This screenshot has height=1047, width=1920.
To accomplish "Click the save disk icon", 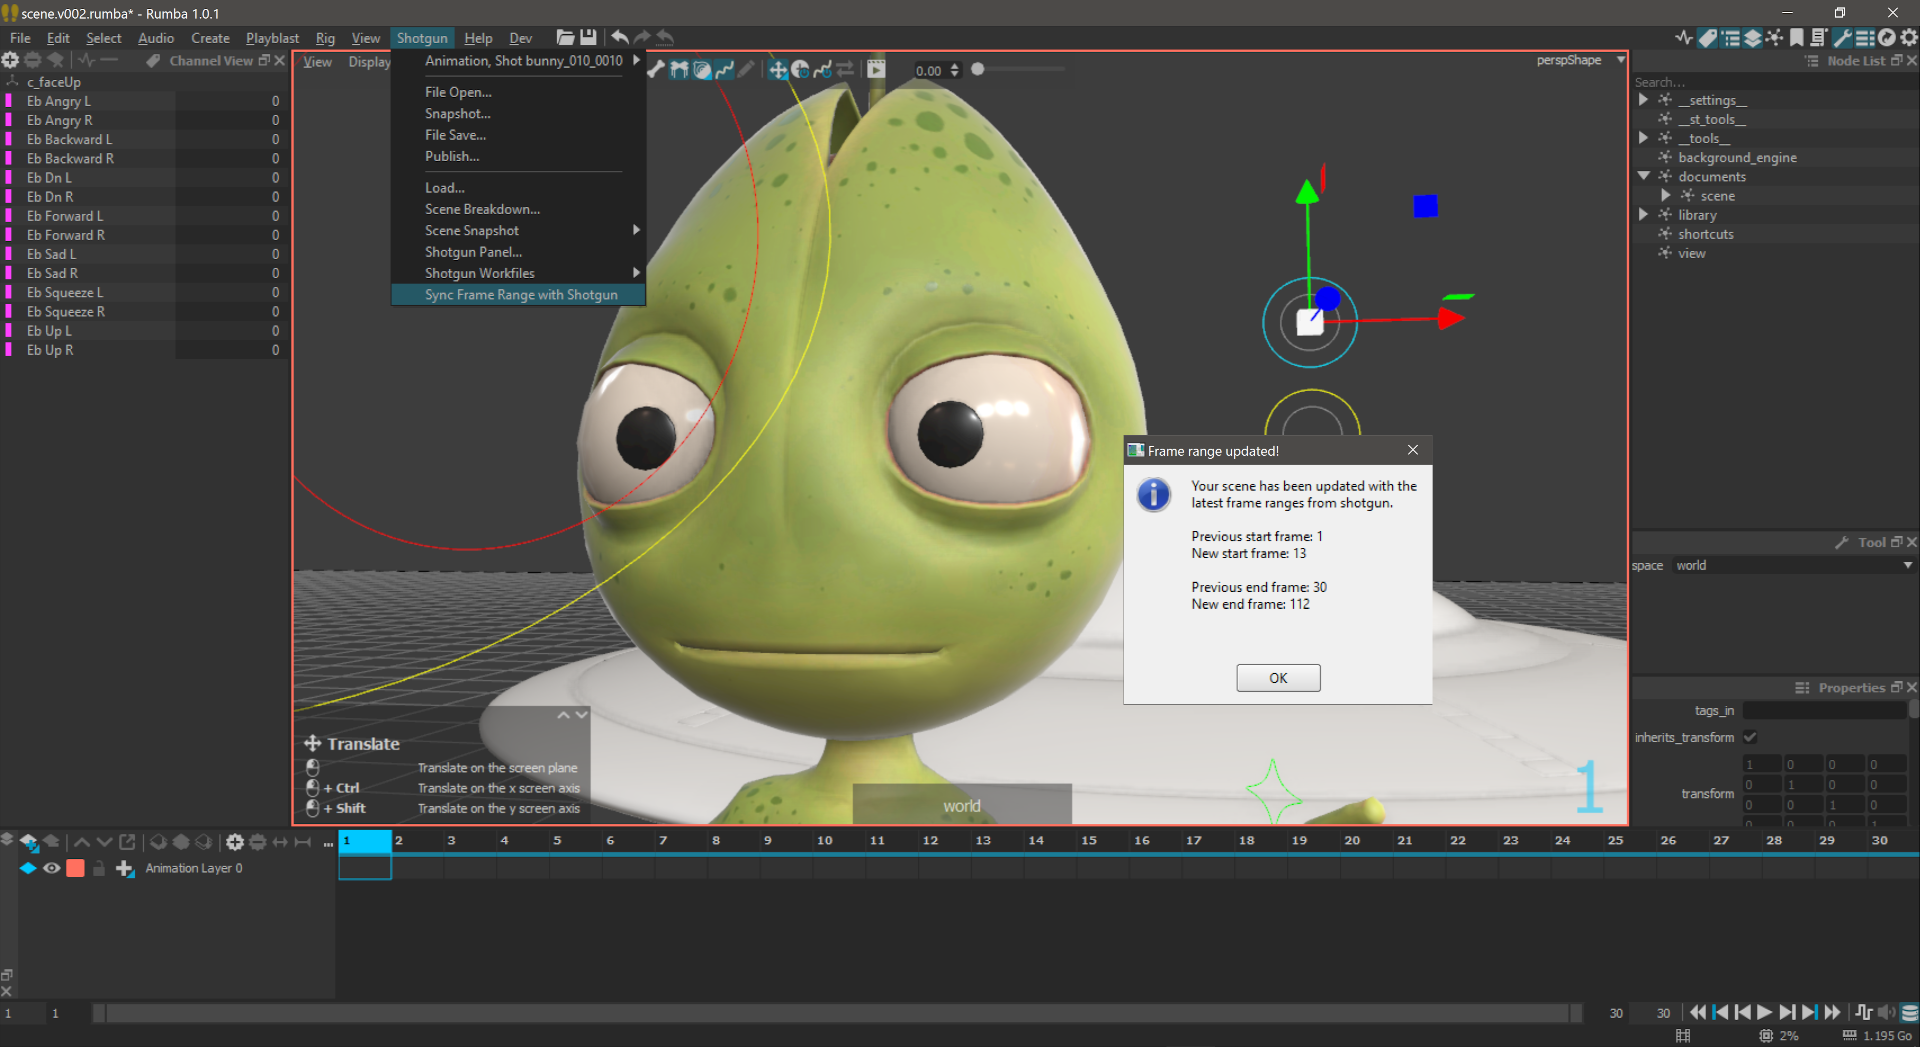I will 588,38.
